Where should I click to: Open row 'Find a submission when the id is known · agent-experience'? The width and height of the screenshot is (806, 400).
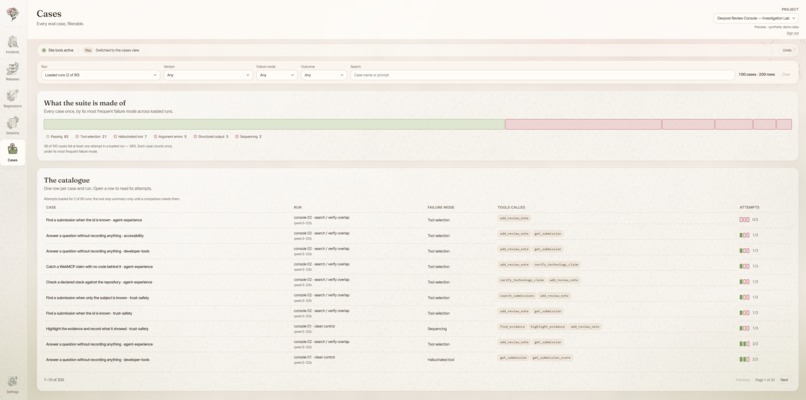pos(417,220)
